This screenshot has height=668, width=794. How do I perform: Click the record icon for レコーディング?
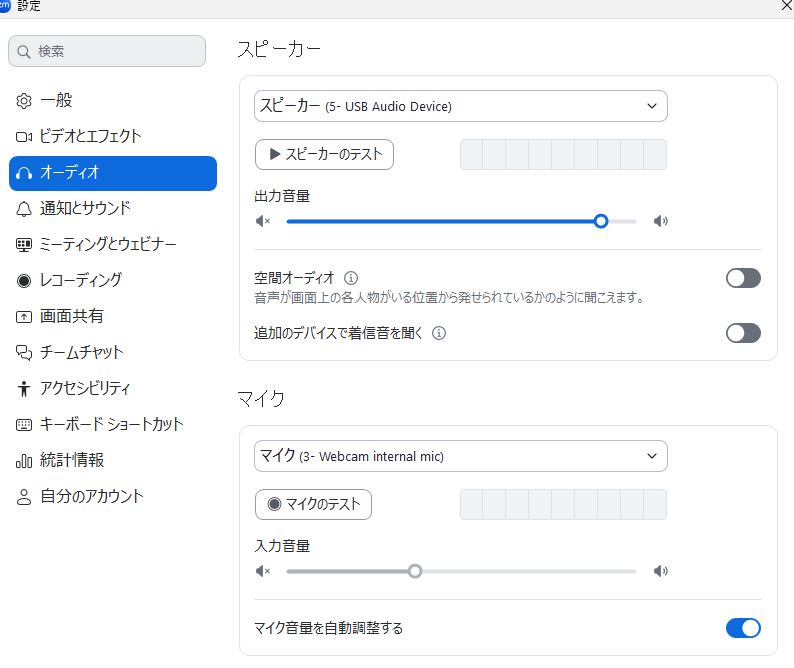click(x=25, y=281)
